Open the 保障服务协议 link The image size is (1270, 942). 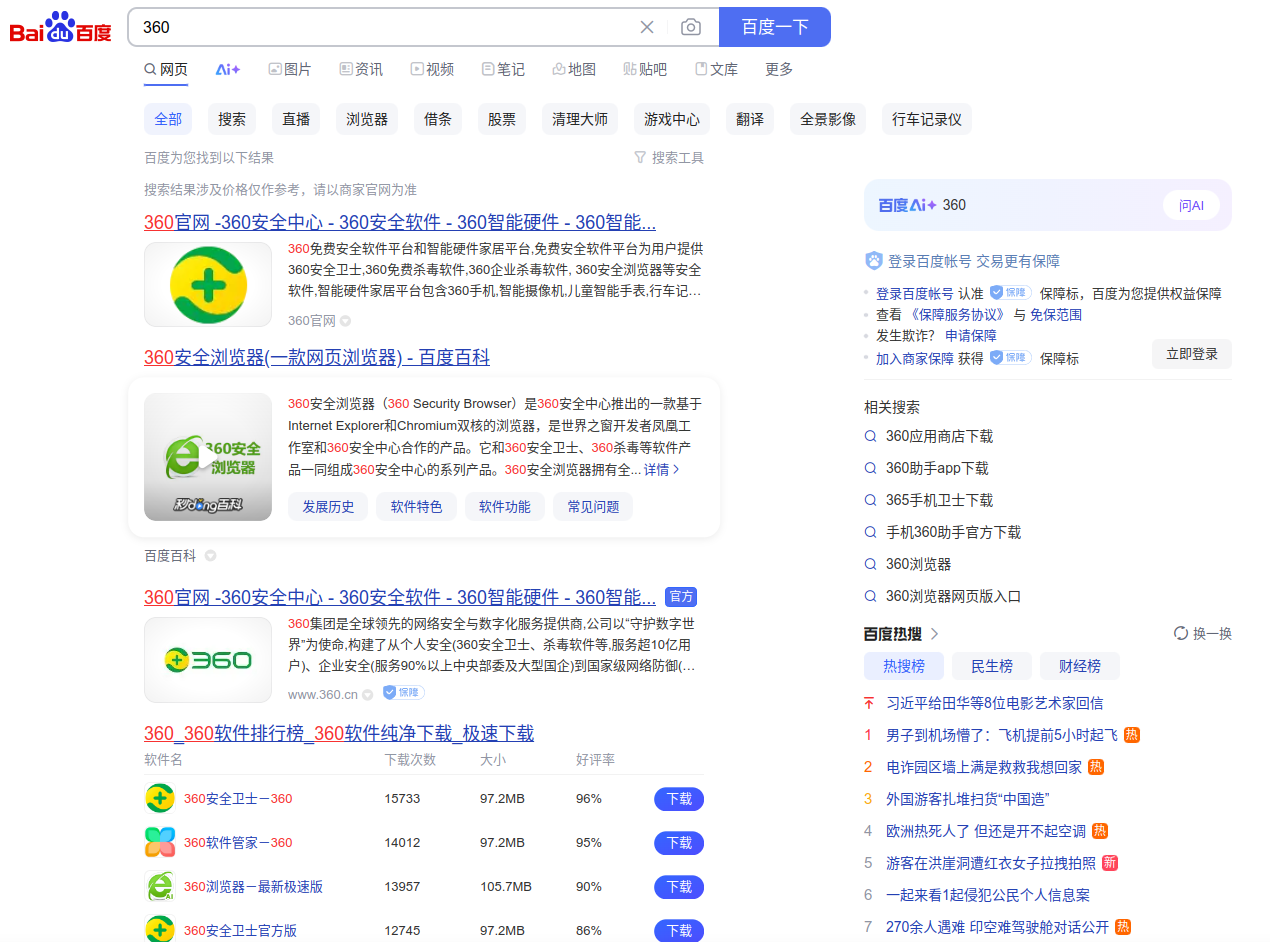959,314
